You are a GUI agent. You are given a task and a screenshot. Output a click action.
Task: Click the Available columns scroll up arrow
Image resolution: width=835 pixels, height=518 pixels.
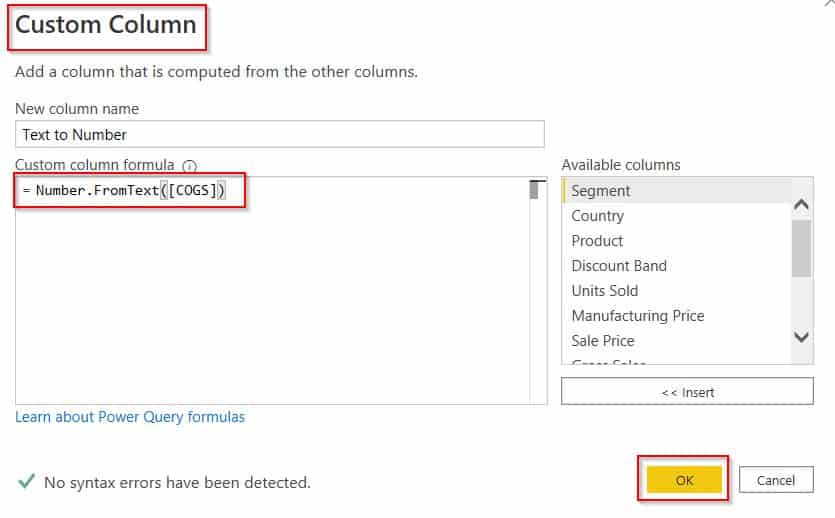tap(801, 204)
